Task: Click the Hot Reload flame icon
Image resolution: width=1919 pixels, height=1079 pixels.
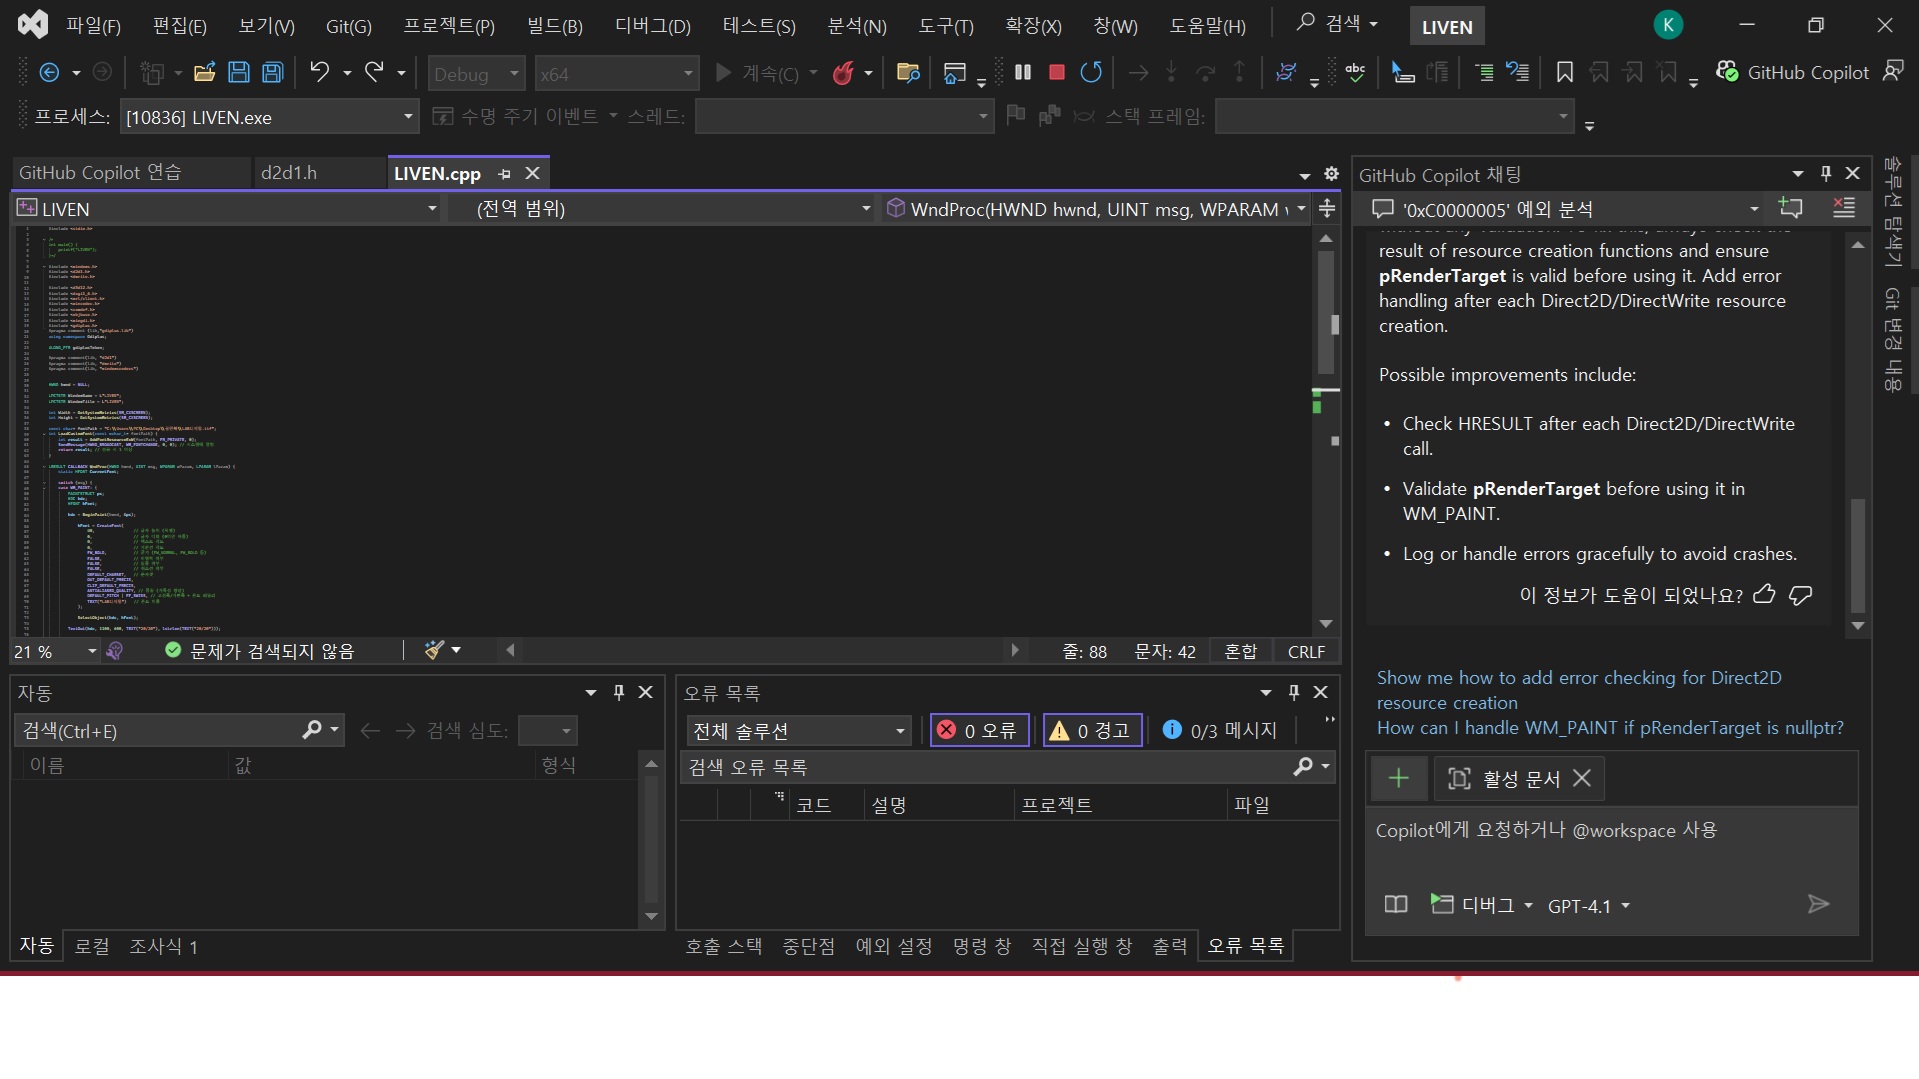Action: point(843,72)
